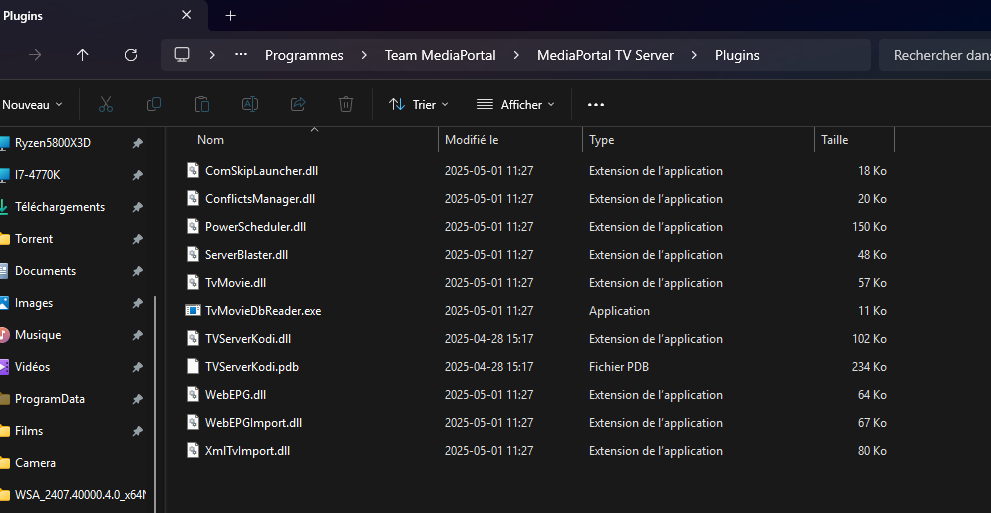Viewport: 991px width, 513px height.
Task: Open a new tab with plus button
Action: pos(231,16)
